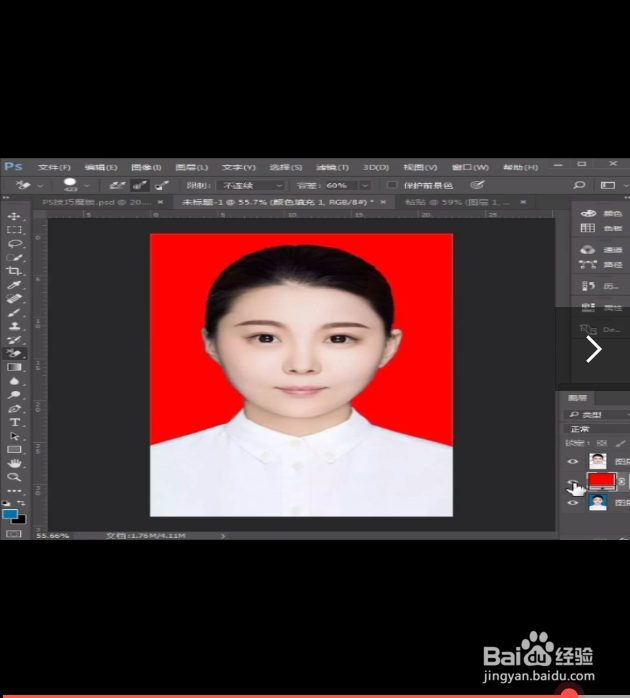Screen dimensions: 630x698
Task: Select the Zoom tool
Action: coord(14,477)
